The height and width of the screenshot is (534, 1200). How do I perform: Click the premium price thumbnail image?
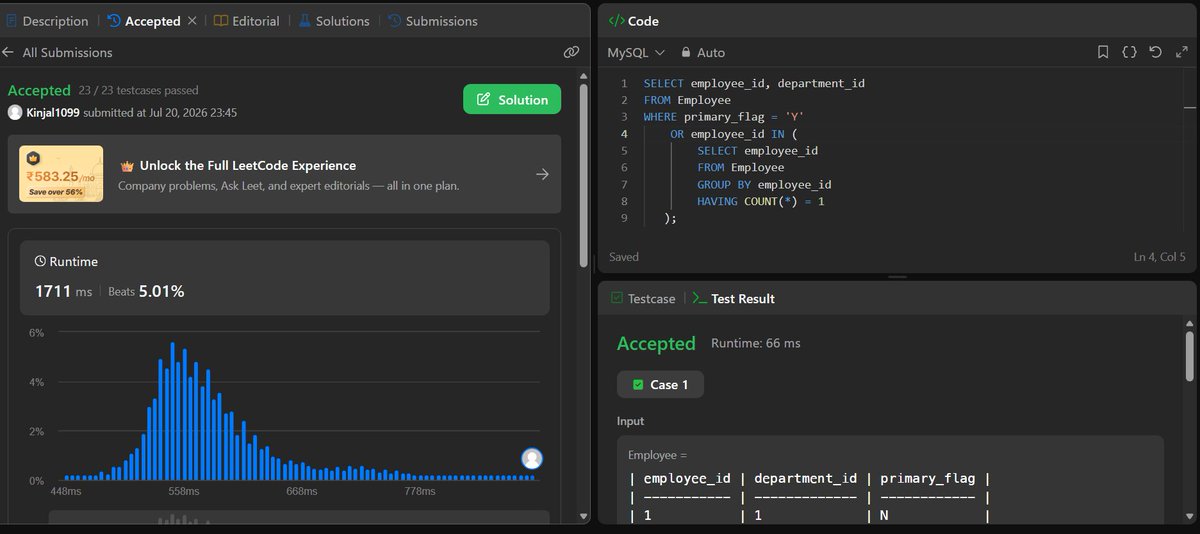(61, 174)
